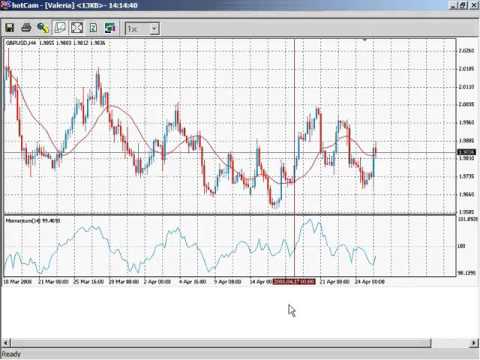Click the Ready status bar text
Screen dimensions: 480x360
pos(11,354)
